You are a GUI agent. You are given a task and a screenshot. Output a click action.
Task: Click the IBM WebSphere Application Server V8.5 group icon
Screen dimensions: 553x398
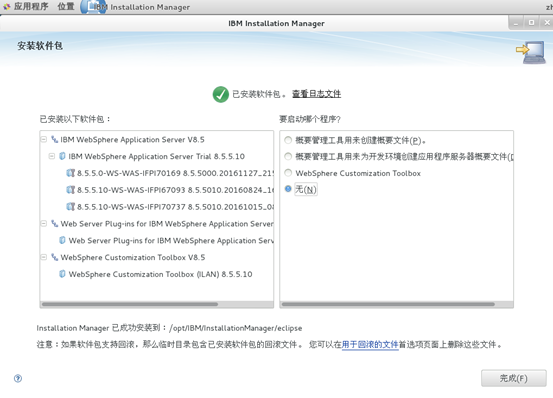tap(55, 140)
